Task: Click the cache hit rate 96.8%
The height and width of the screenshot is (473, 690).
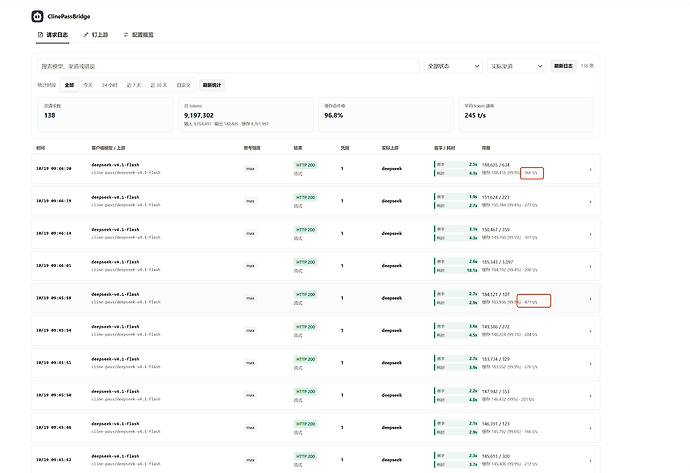Action: click(x=334, y=115)
